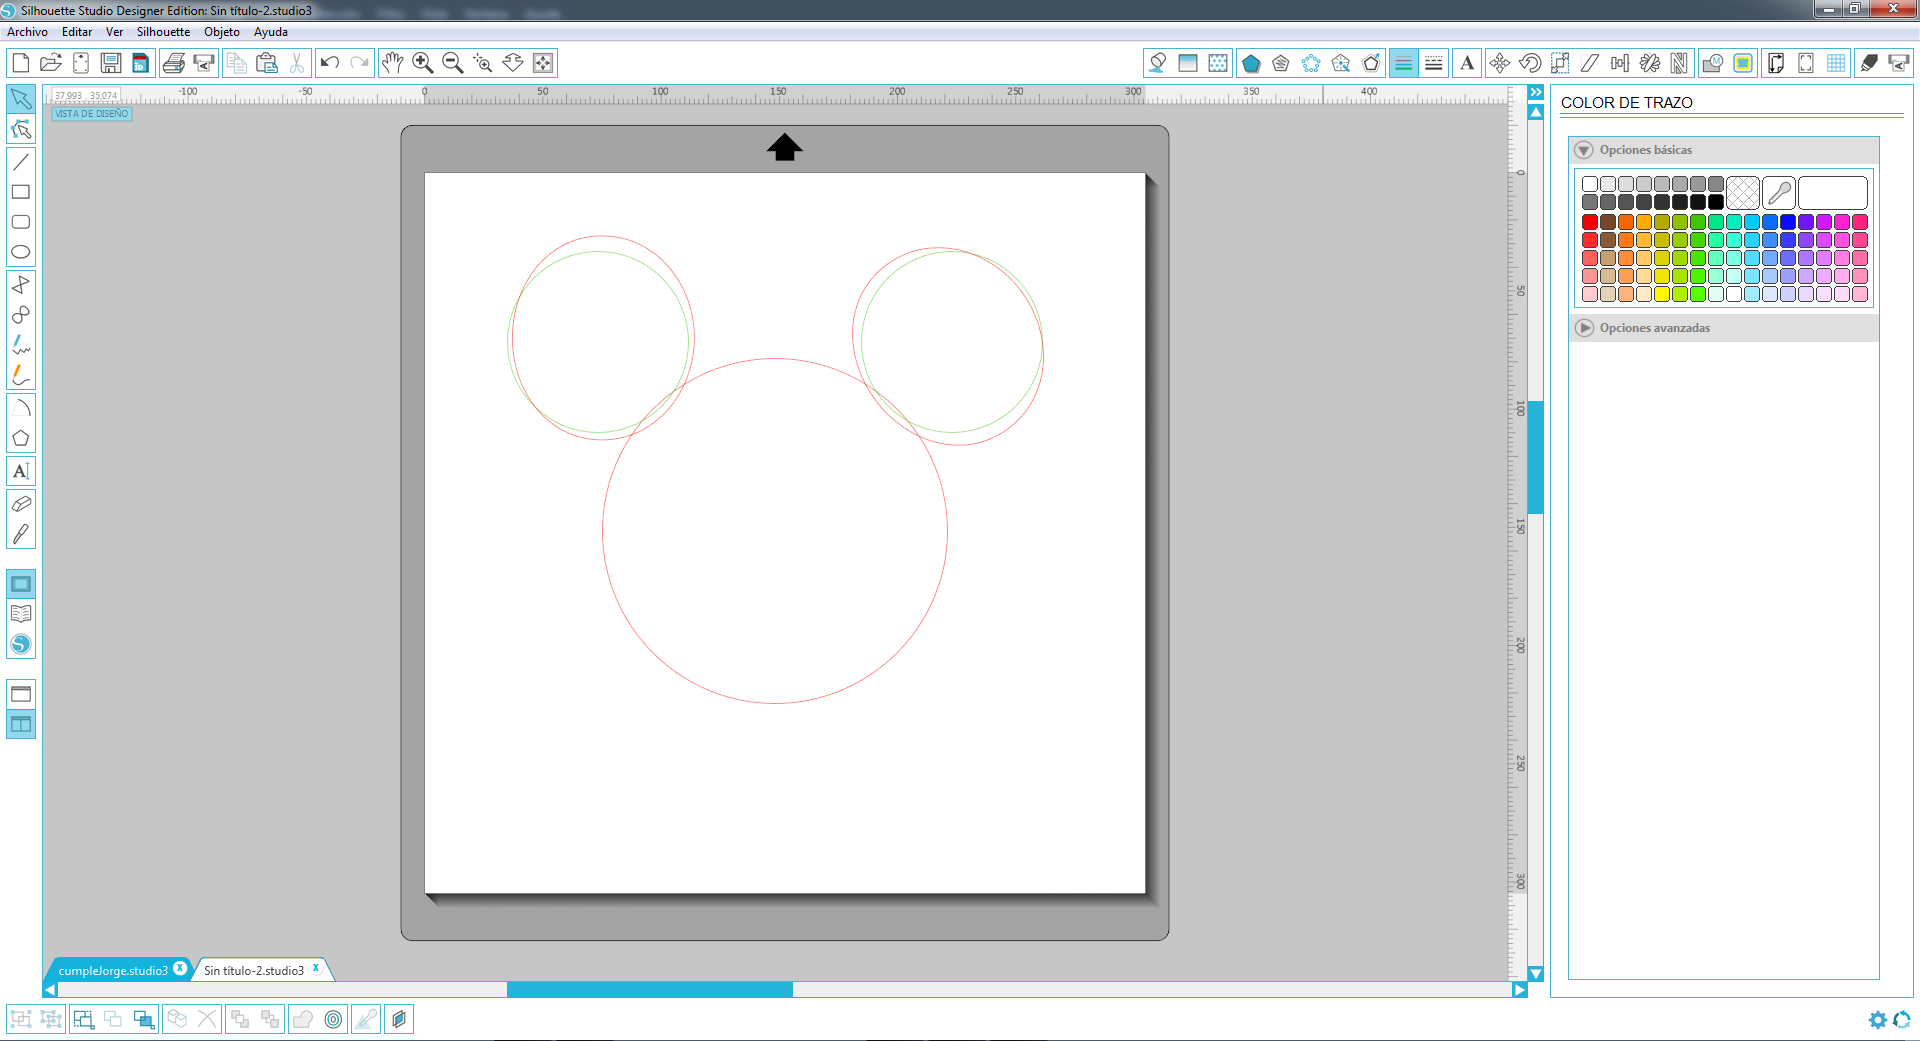Close the cumpleJorge.studio3 tab
The image size is (1920, 1041).
click(180, 968)
